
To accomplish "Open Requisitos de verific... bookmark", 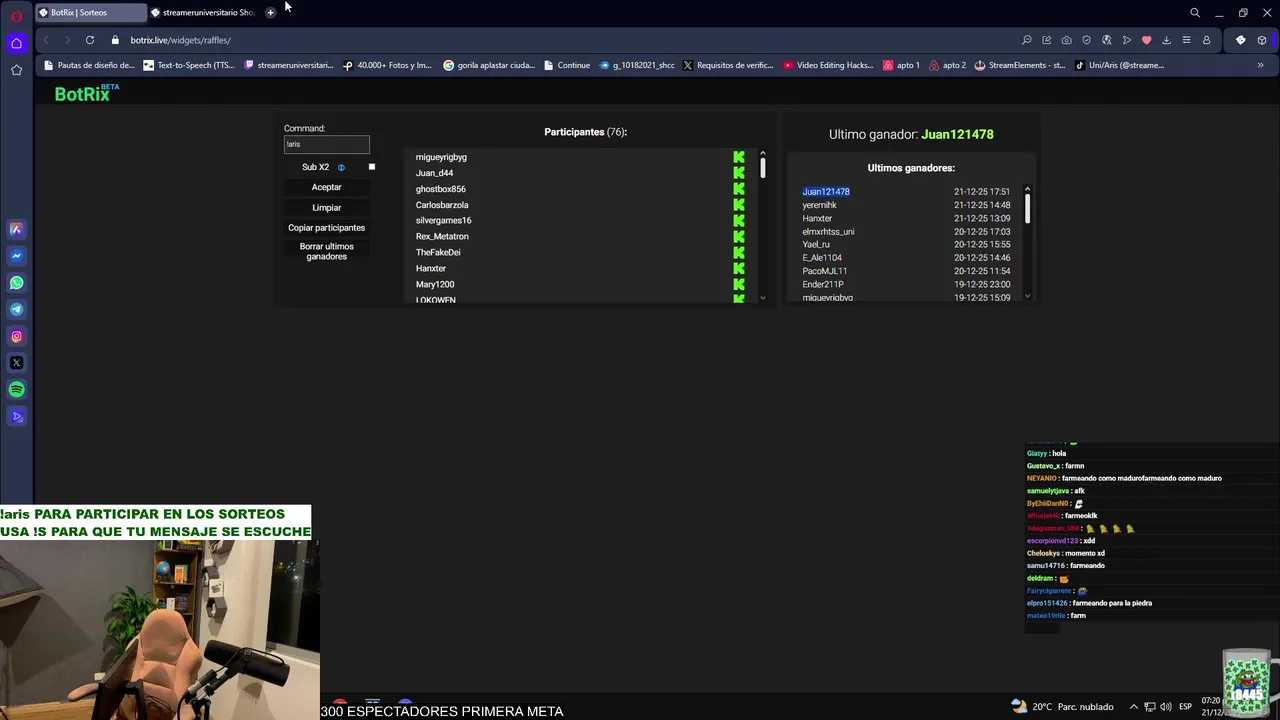I will point(728,65).
